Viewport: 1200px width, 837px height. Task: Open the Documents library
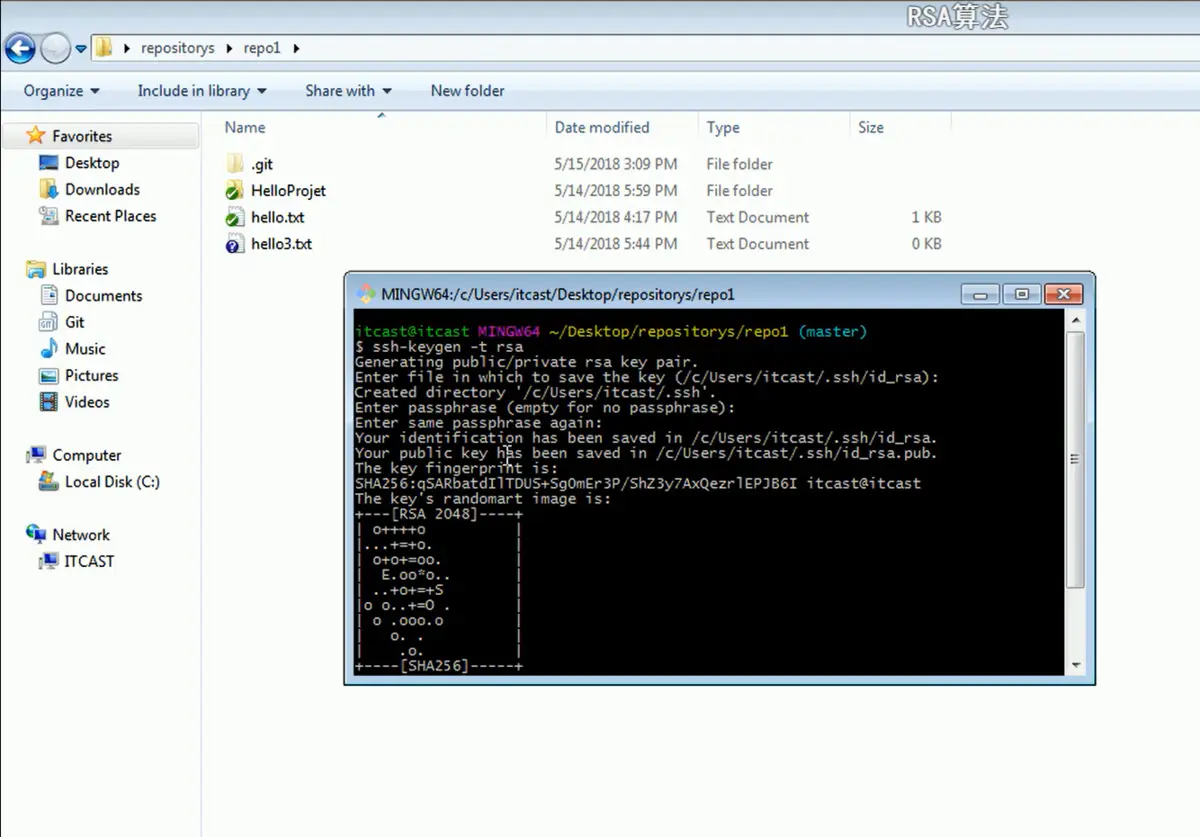[103, 296]
